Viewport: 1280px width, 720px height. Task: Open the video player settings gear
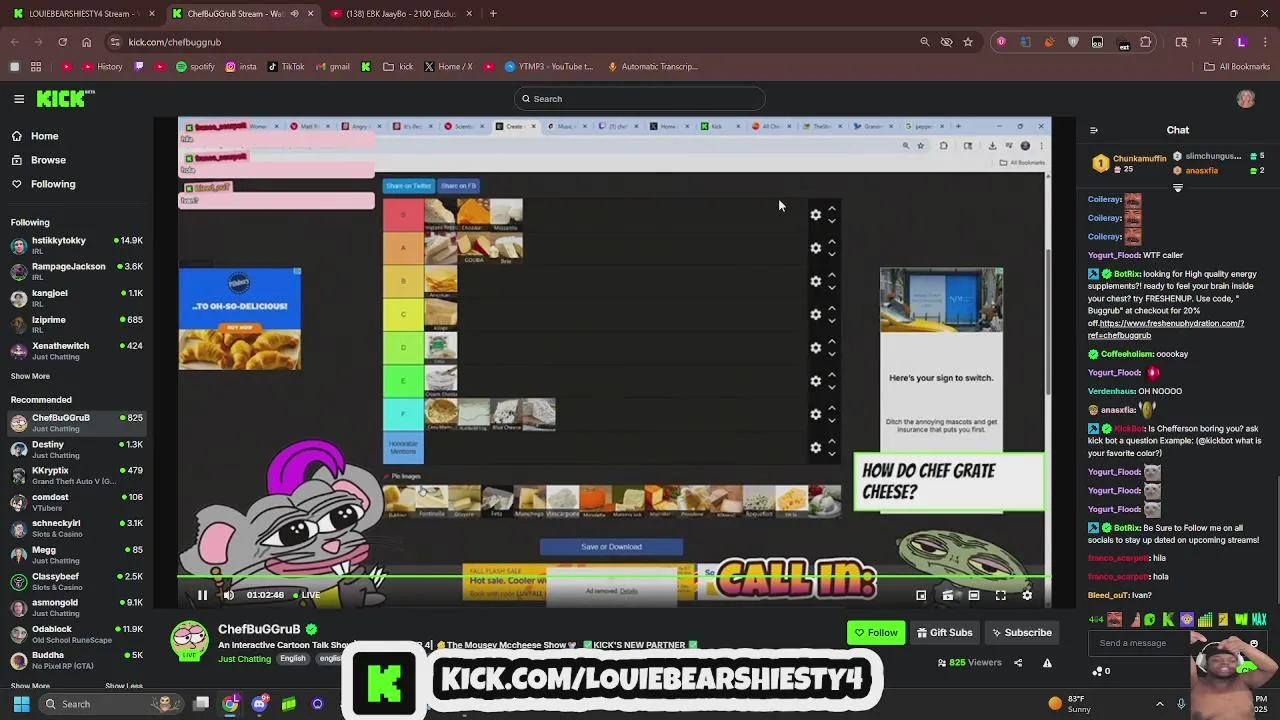[x=1027, y=595]
